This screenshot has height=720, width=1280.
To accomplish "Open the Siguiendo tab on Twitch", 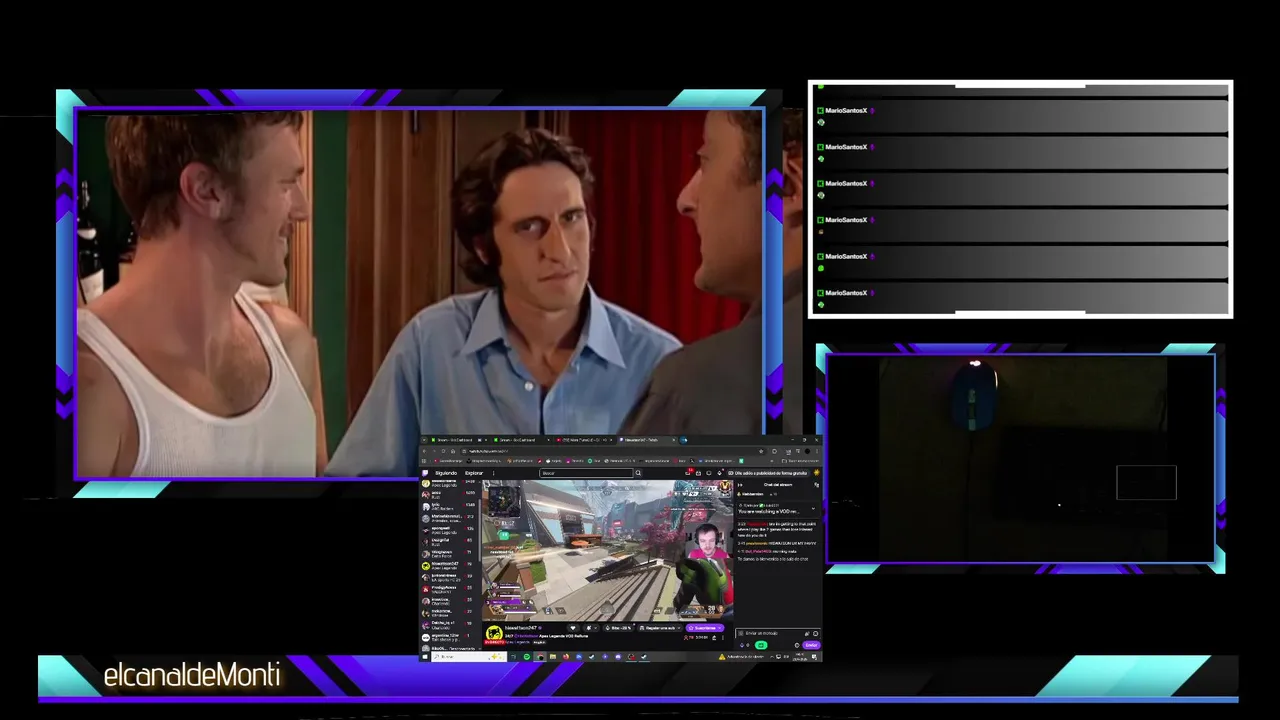I will [x=446, y=473].
